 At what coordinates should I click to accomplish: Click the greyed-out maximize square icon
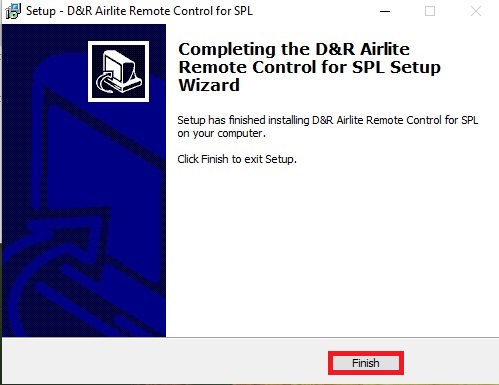(430, 11)
